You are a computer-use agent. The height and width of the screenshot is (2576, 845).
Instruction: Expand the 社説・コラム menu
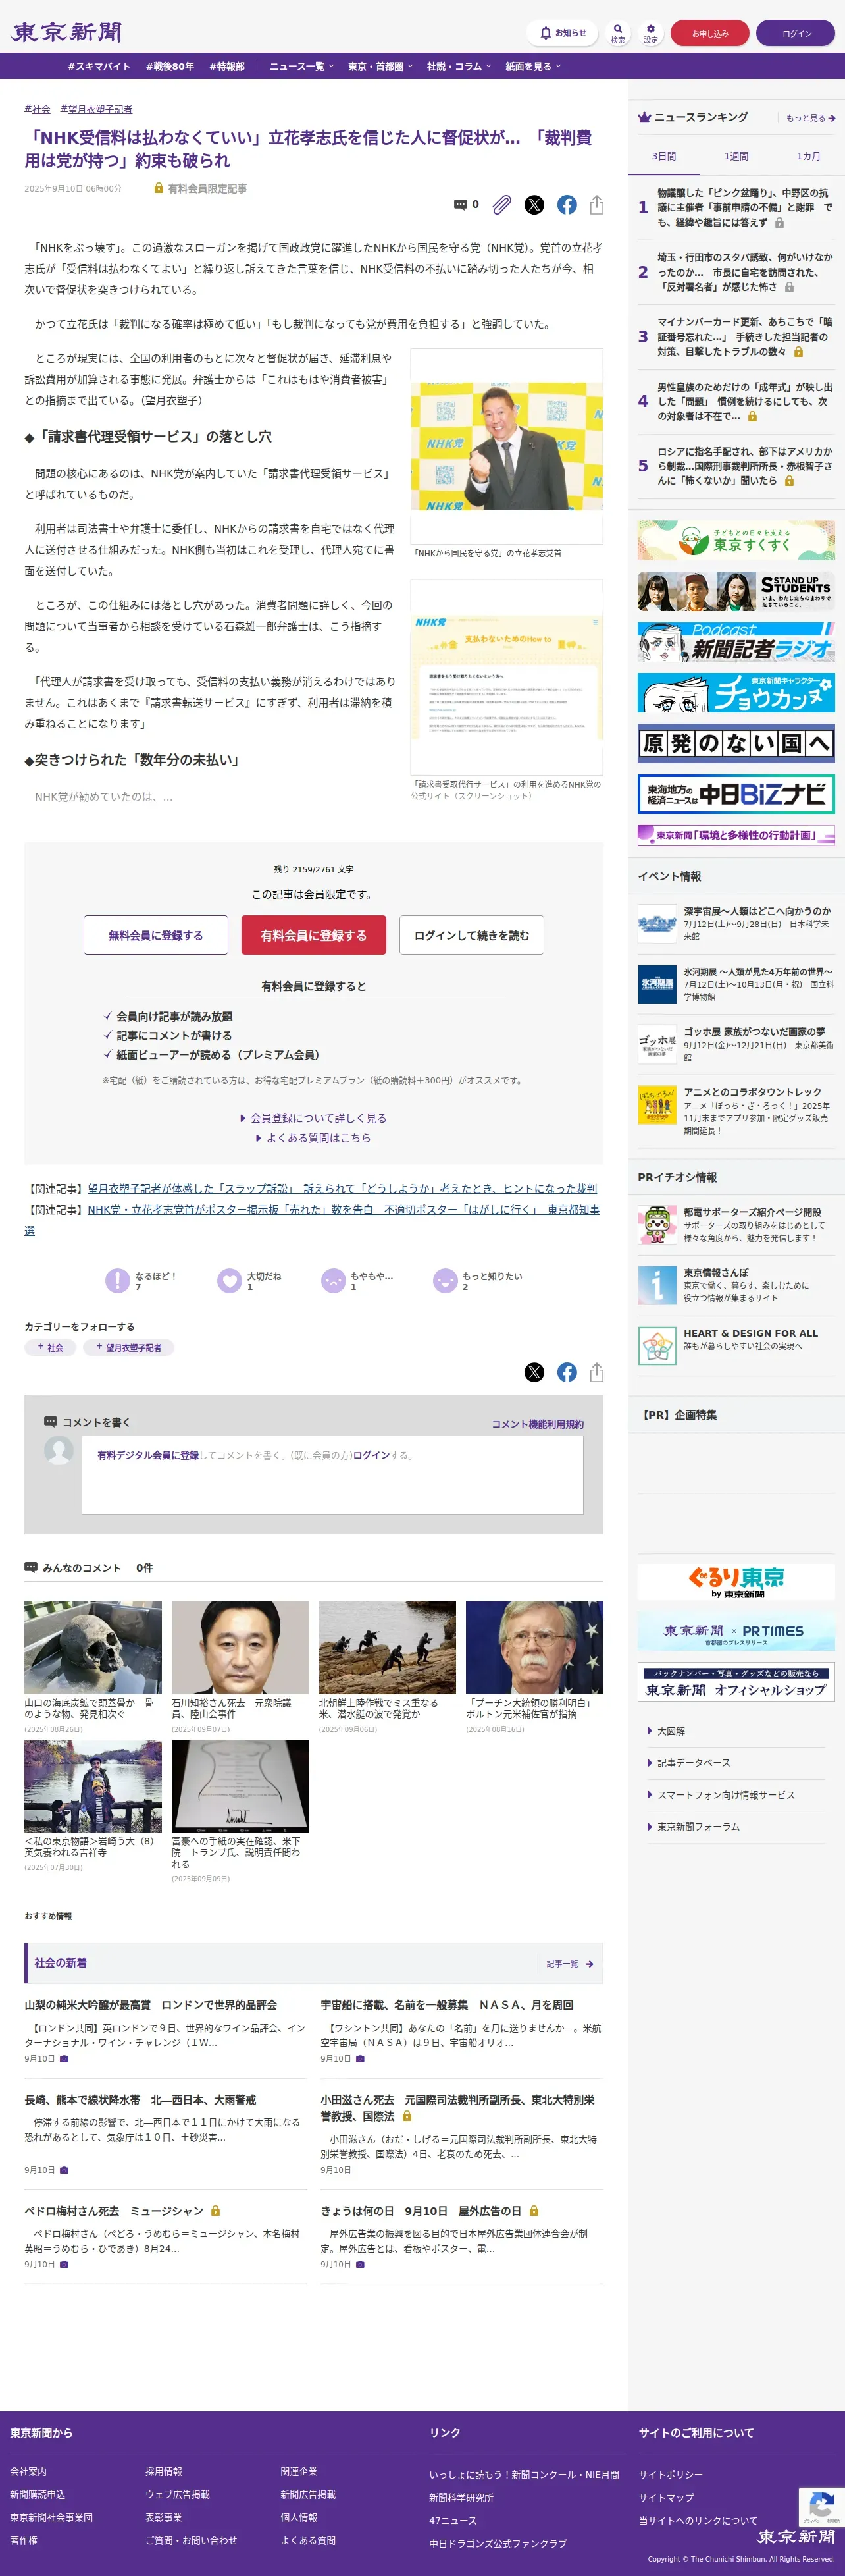click(459, 66)
